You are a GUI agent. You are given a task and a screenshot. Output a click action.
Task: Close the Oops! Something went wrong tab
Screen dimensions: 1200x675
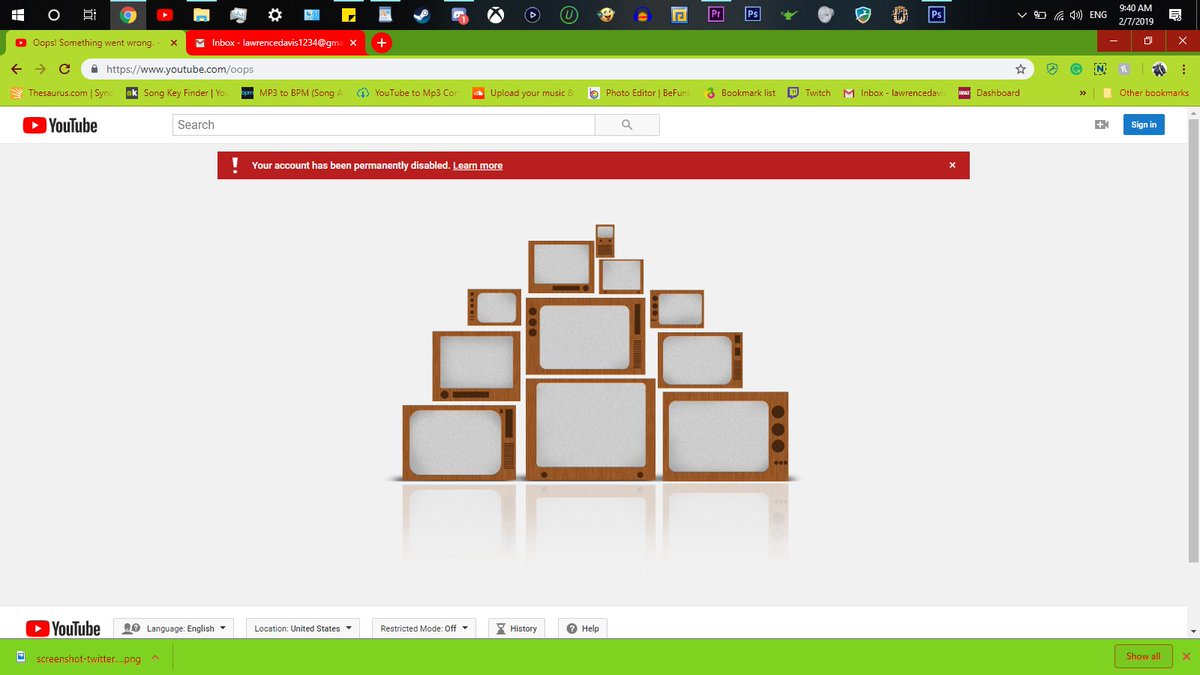(x=174, y=43)
